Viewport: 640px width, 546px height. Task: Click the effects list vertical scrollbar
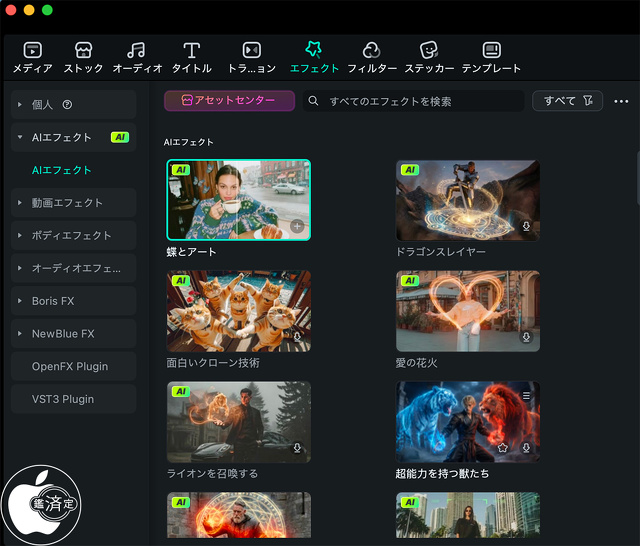tap(638, 178)
